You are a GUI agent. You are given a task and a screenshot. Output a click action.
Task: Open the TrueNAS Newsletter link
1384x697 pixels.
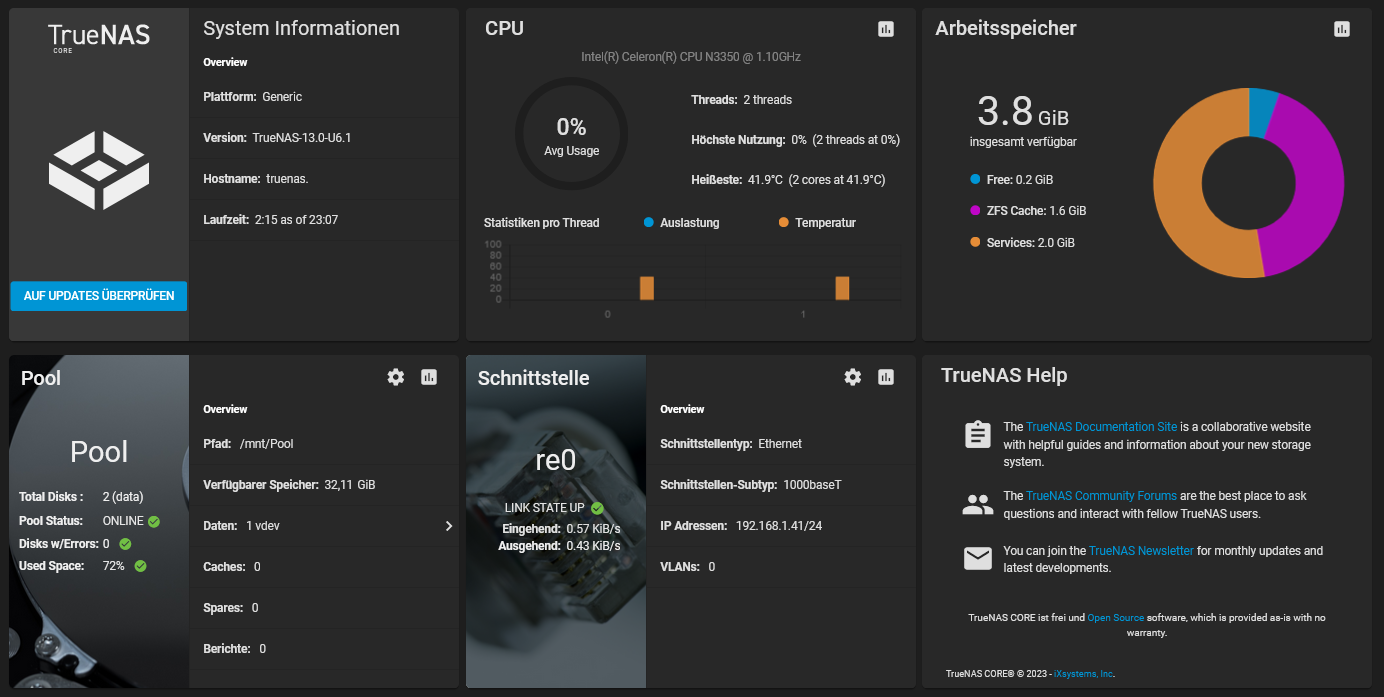tap(1141, 551)
